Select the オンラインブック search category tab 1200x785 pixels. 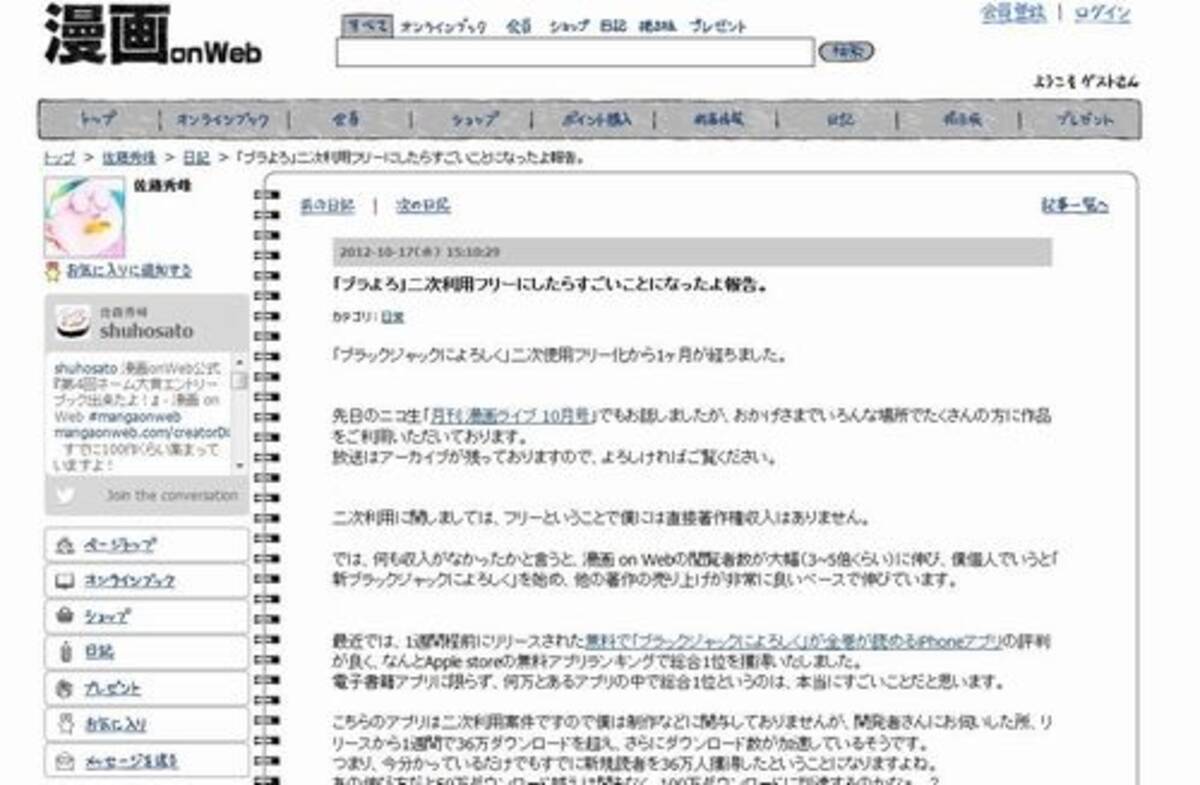443,27
